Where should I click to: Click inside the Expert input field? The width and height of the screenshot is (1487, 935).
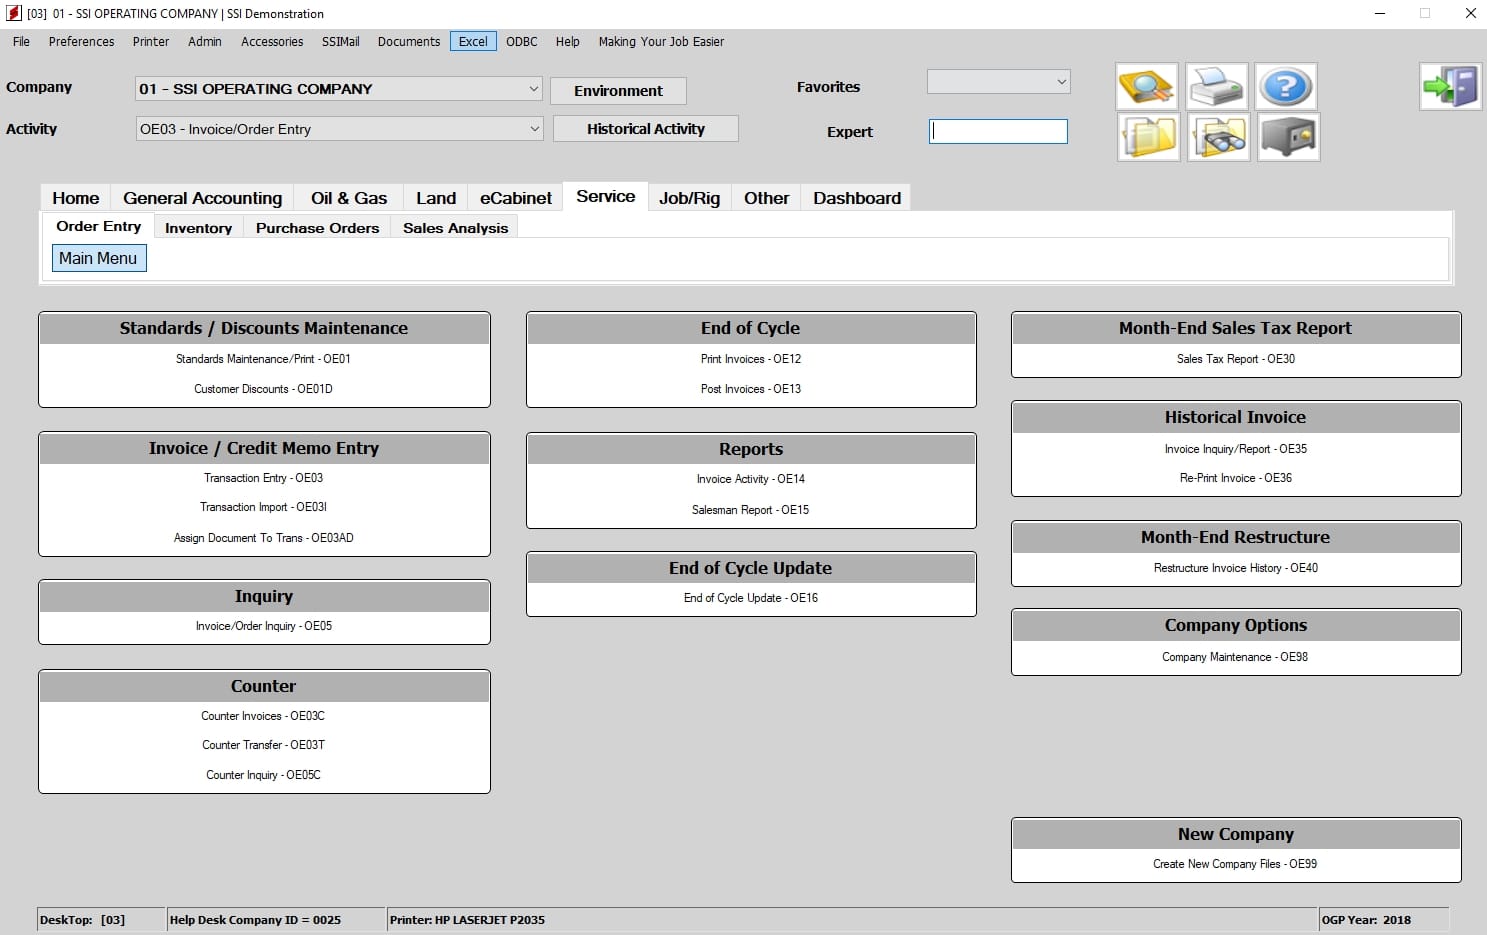point(997,131)
